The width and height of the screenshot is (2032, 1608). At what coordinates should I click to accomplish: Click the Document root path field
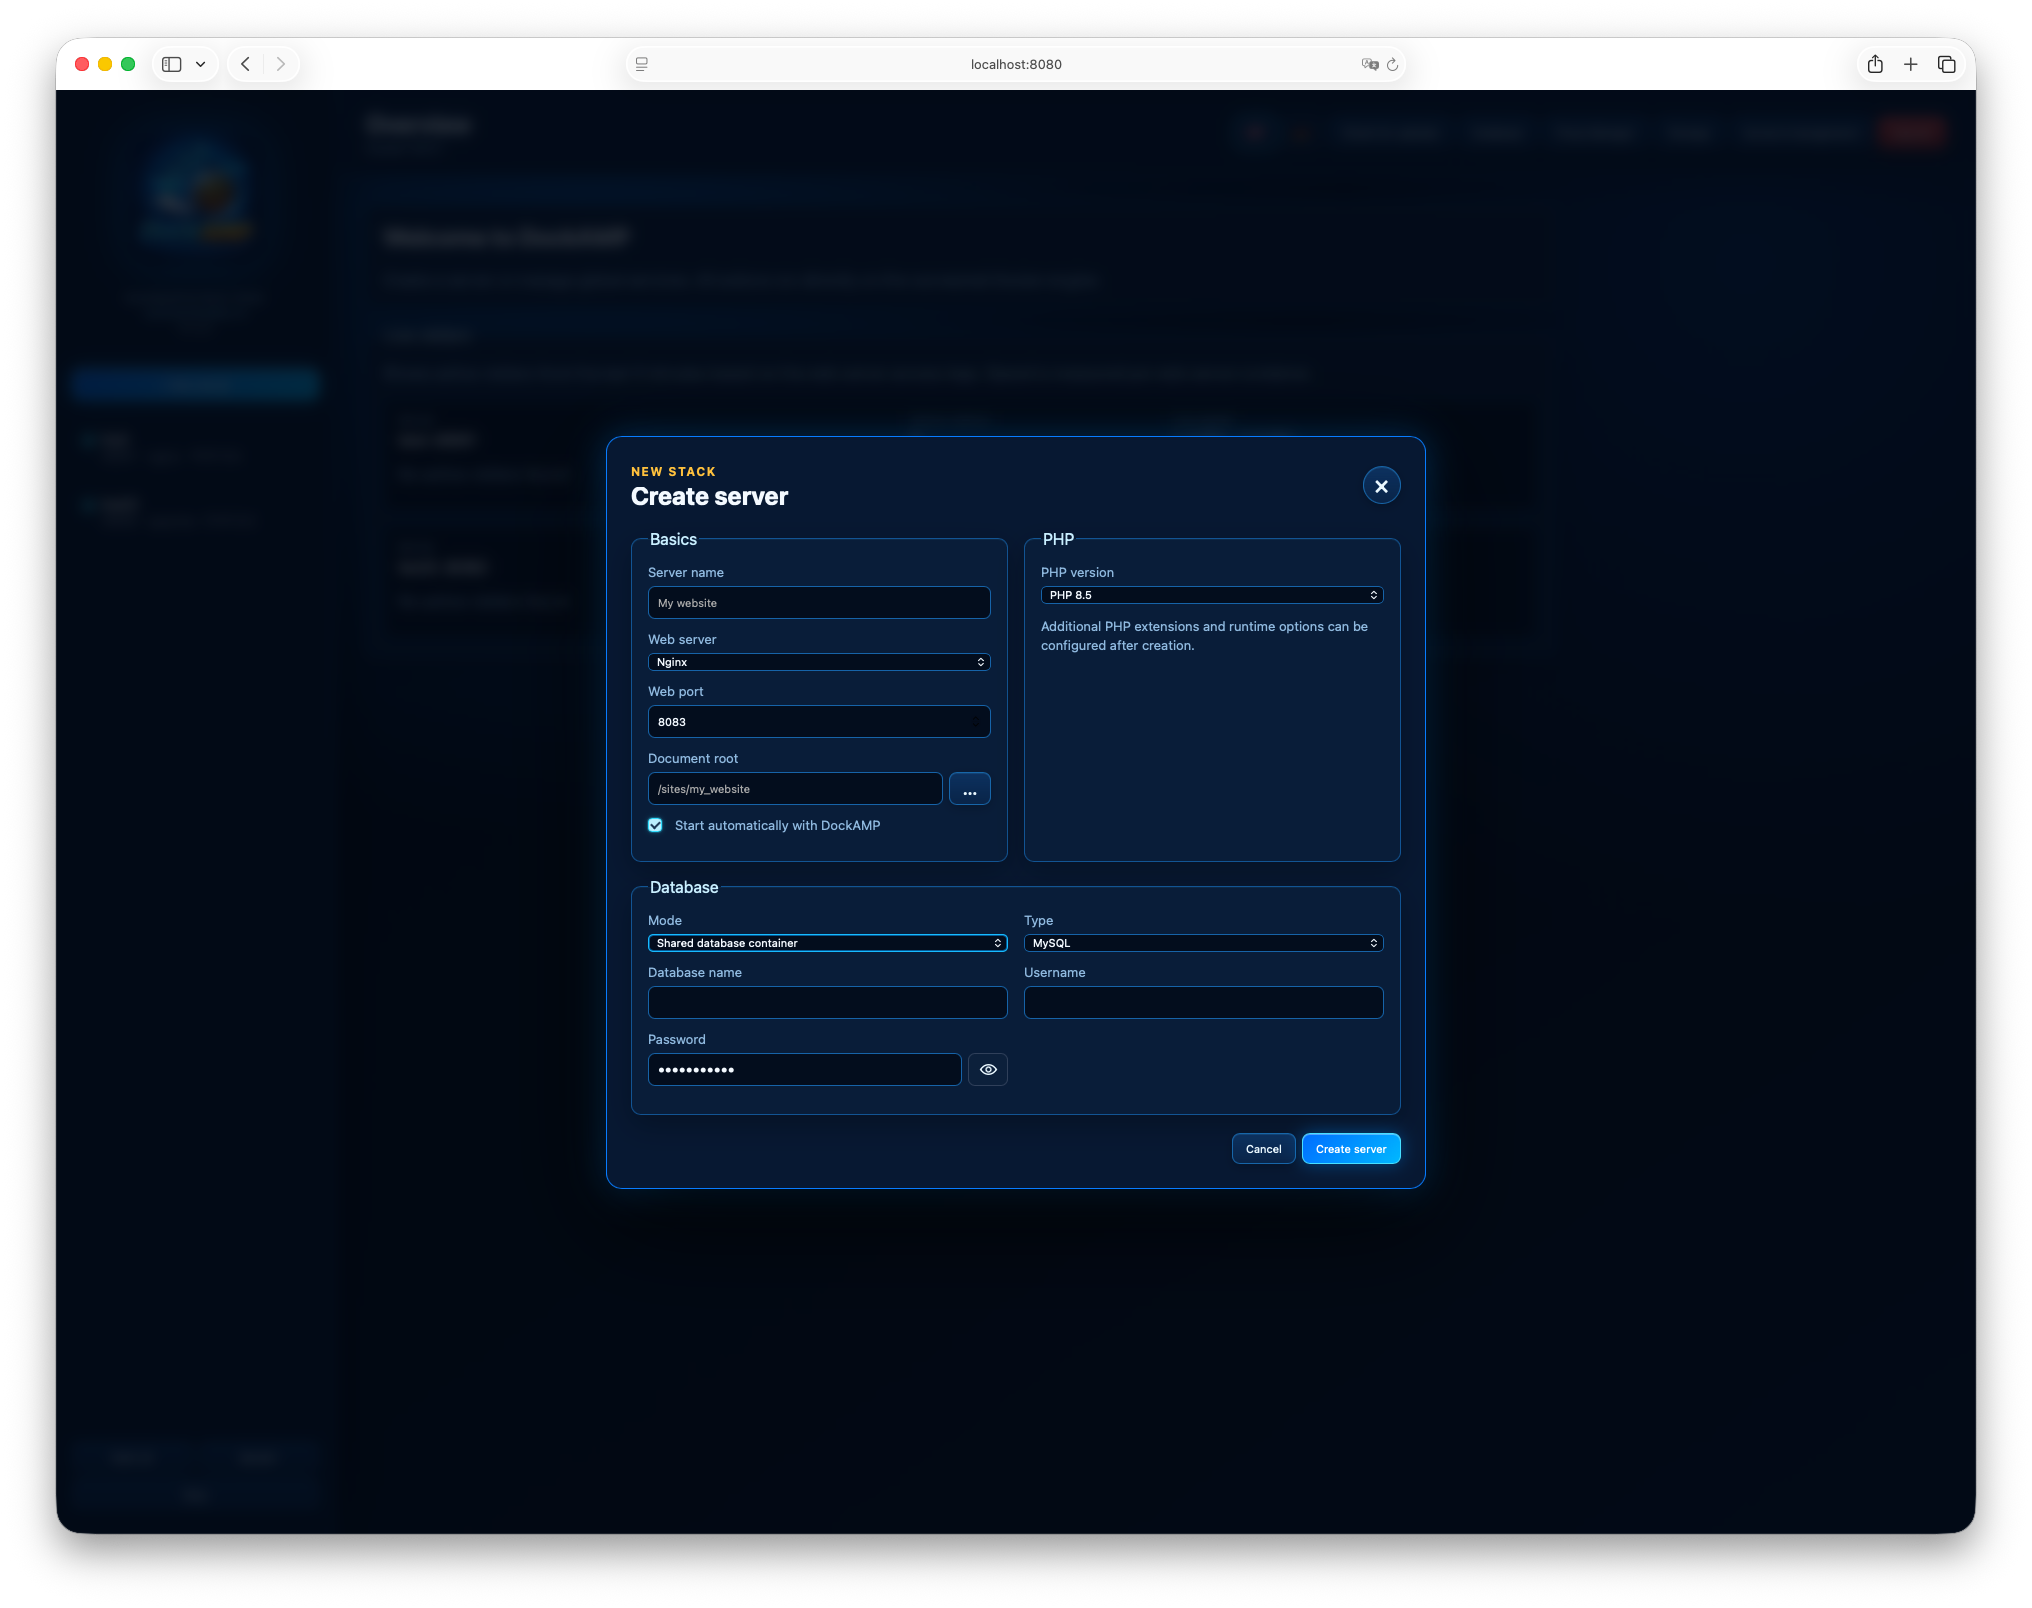click(795, 789)
